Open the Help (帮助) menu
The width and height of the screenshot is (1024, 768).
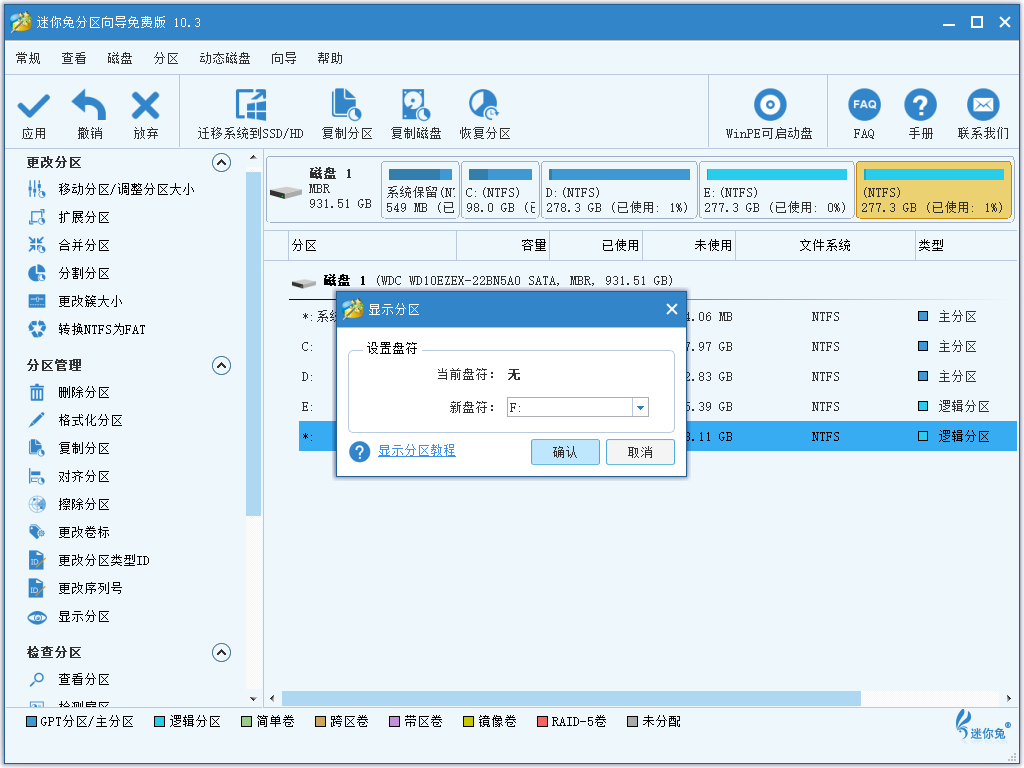[x=330, y=59]
